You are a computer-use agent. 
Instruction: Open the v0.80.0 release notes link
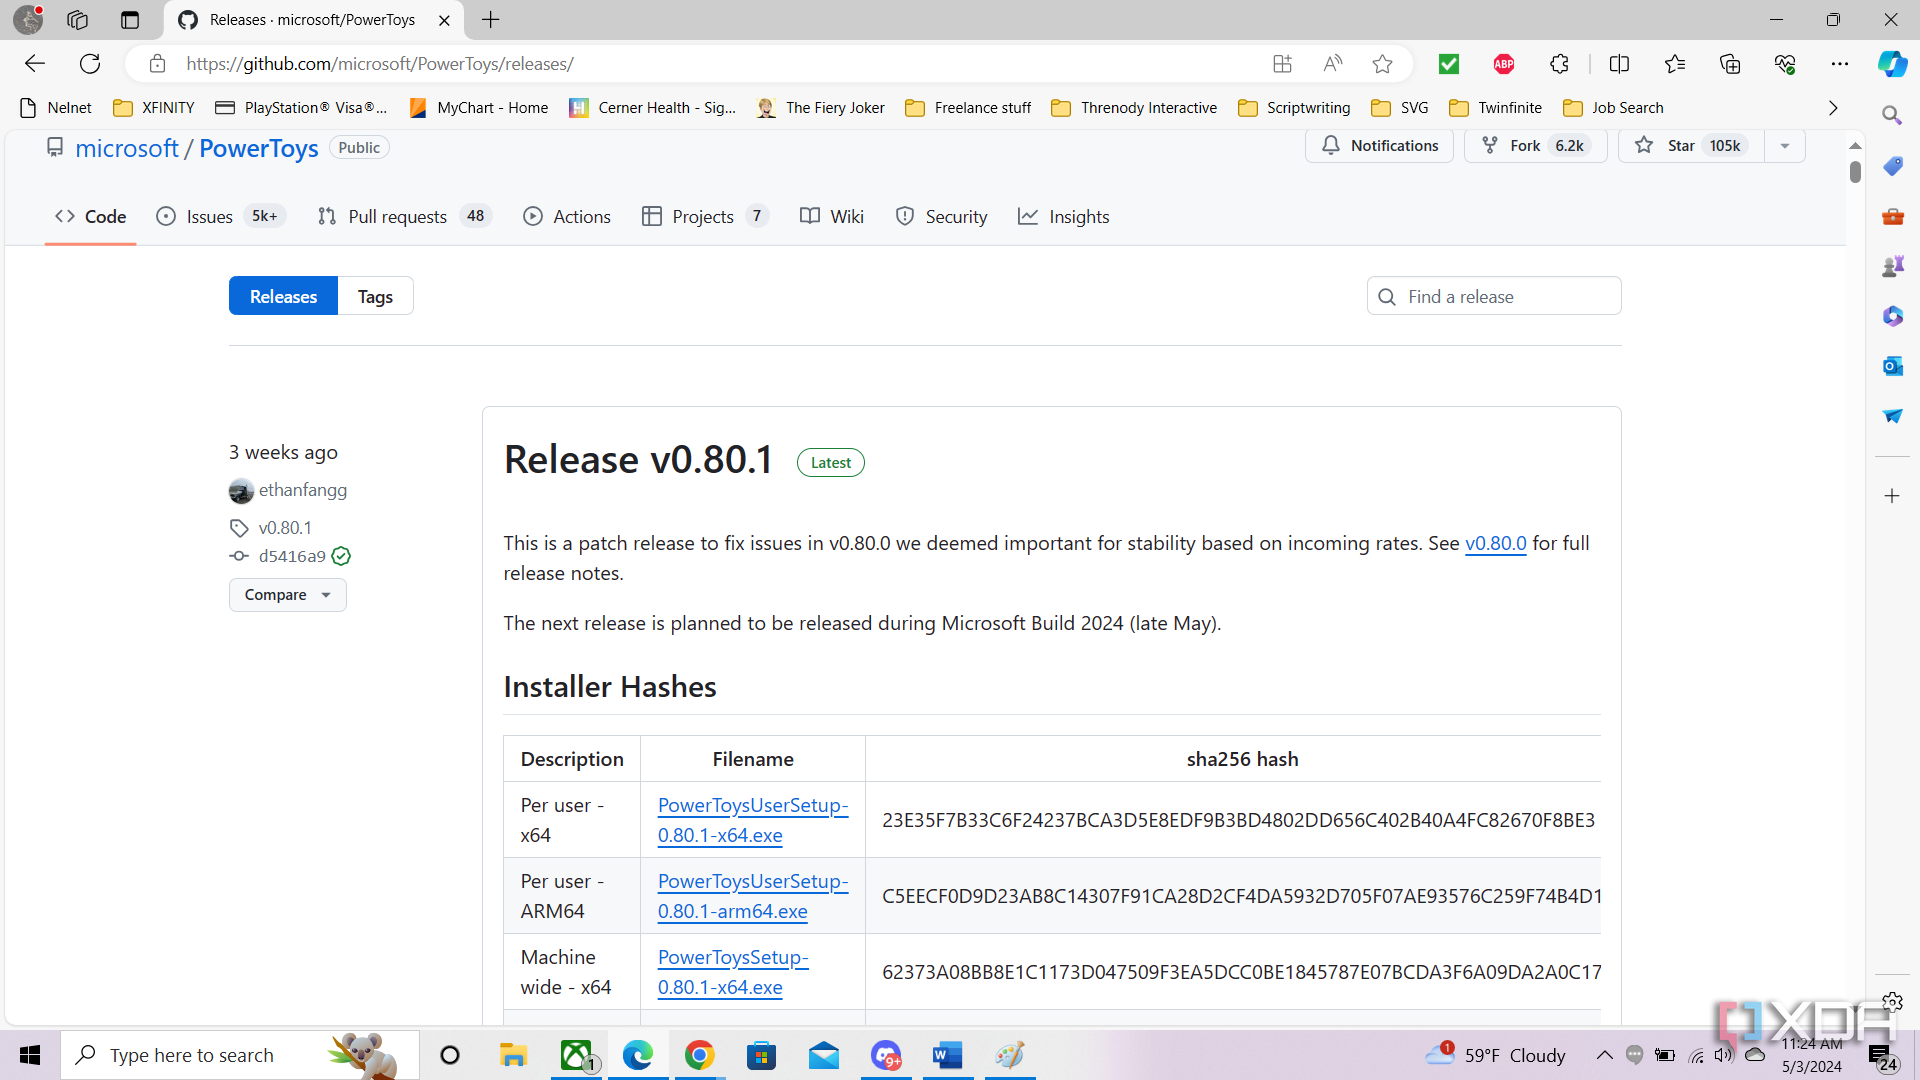1495,544
